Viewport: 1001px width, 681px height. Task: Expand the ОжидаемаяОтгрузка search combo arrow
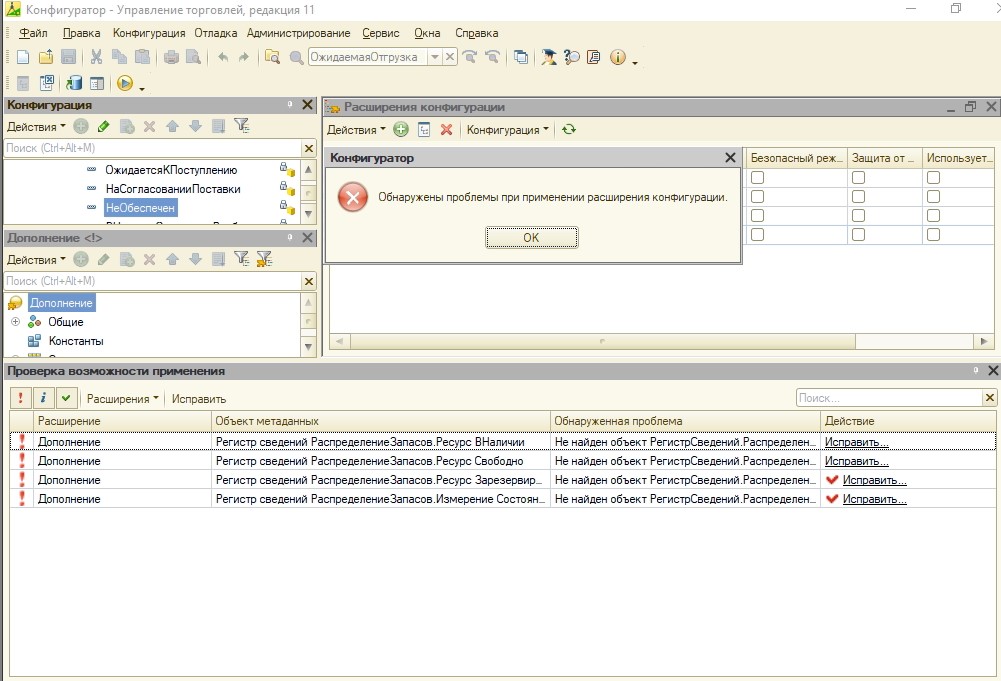click(x=435, y=57)
